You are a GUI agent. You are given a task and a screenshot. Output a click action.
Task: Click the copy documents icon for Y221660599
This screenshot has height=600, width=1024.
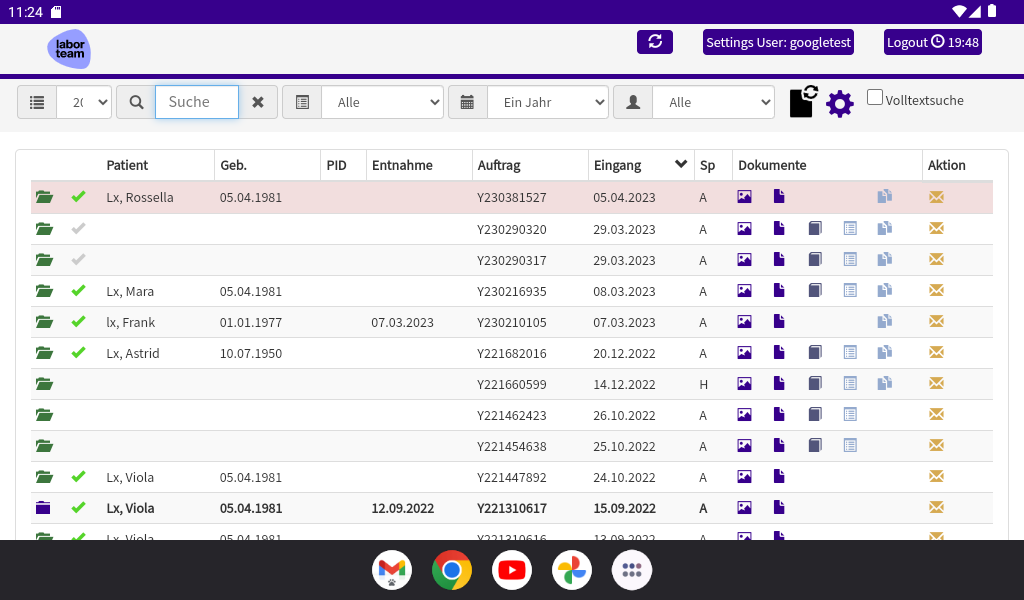(884, 384)
